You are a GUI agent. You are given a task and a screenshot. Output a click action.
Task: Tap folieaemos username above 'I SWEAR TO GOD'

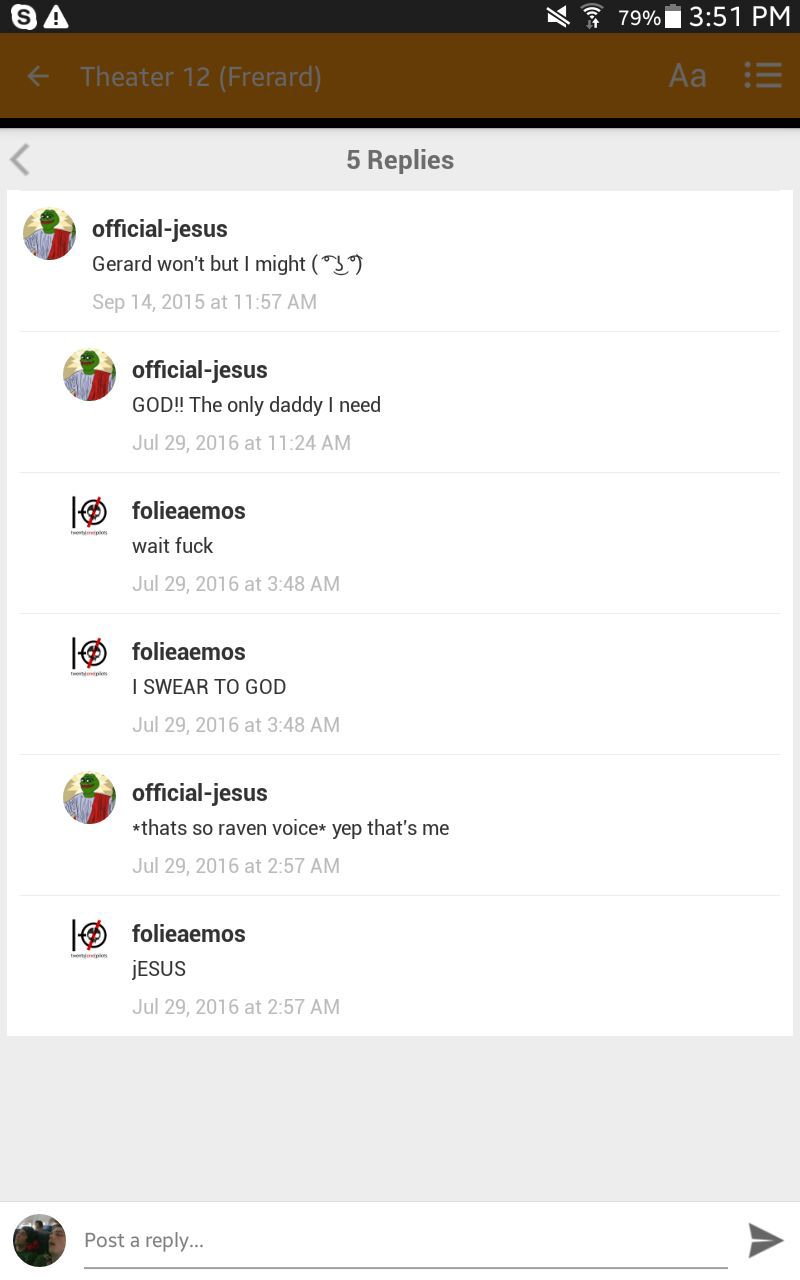(x=189, y=652)
